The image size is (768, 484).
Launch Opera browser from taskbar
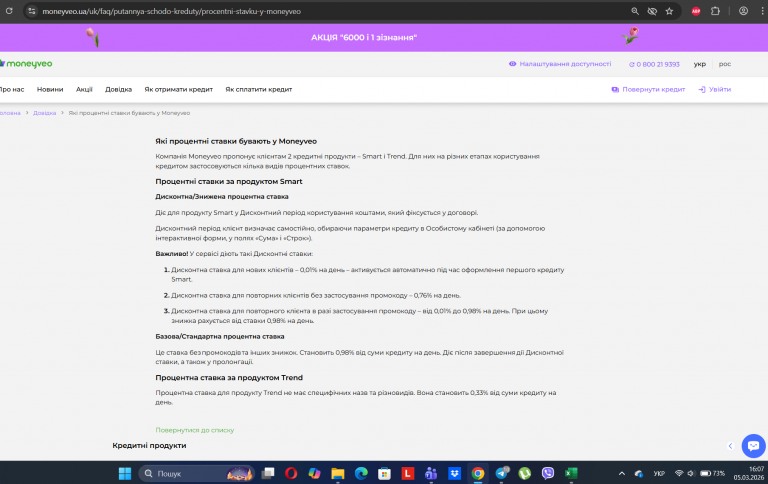(x=291, y=473)
